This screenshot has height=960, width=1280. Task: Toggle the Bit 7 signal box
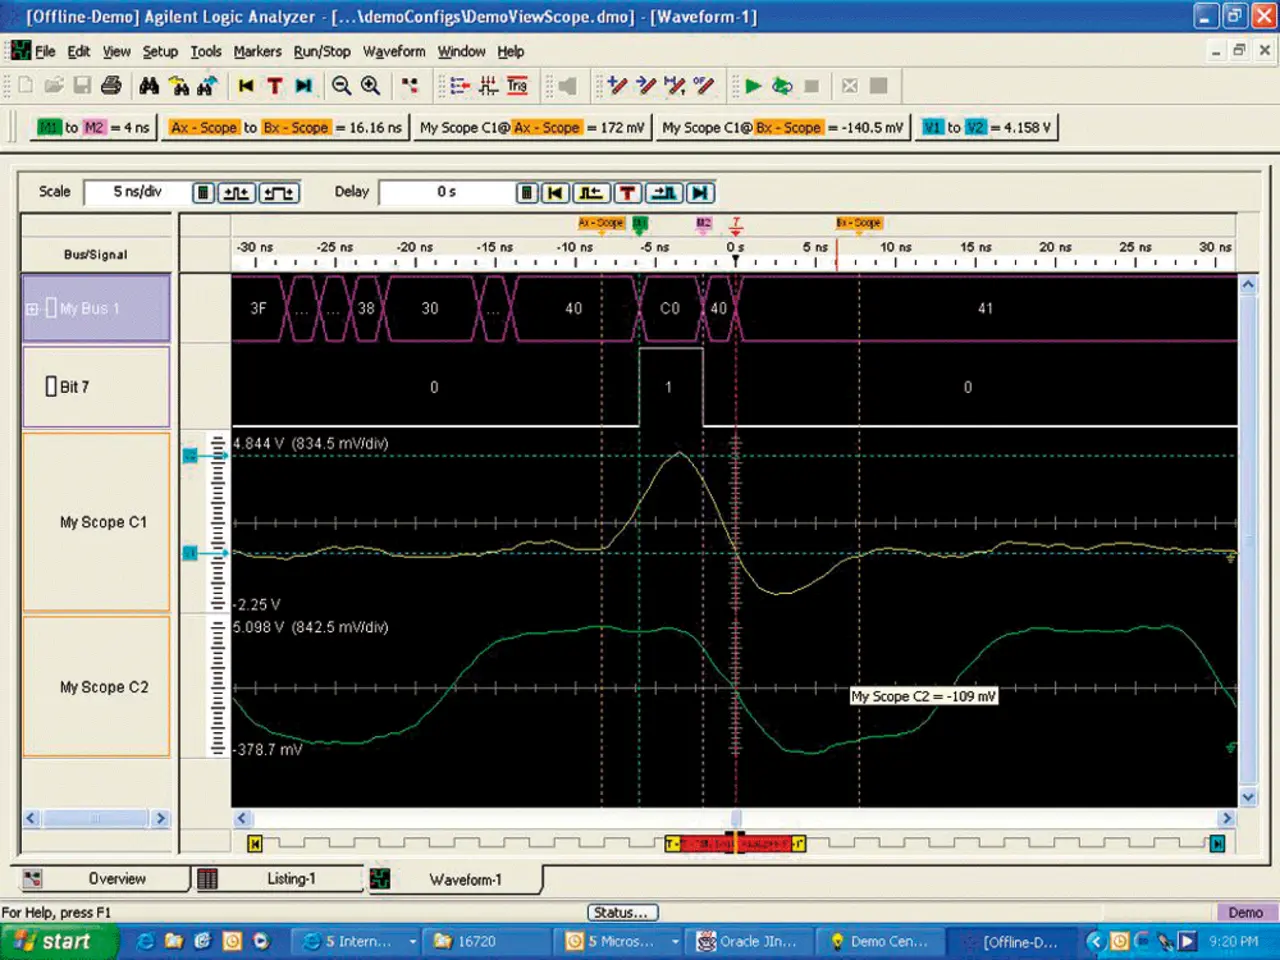click(x=51, y=387)
